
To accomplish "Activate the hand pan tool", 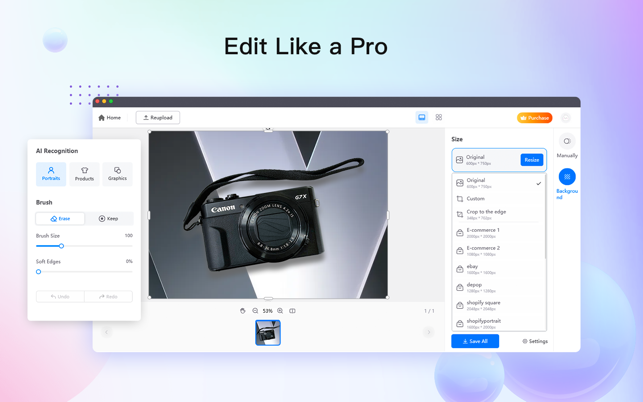I will (243, 311).
